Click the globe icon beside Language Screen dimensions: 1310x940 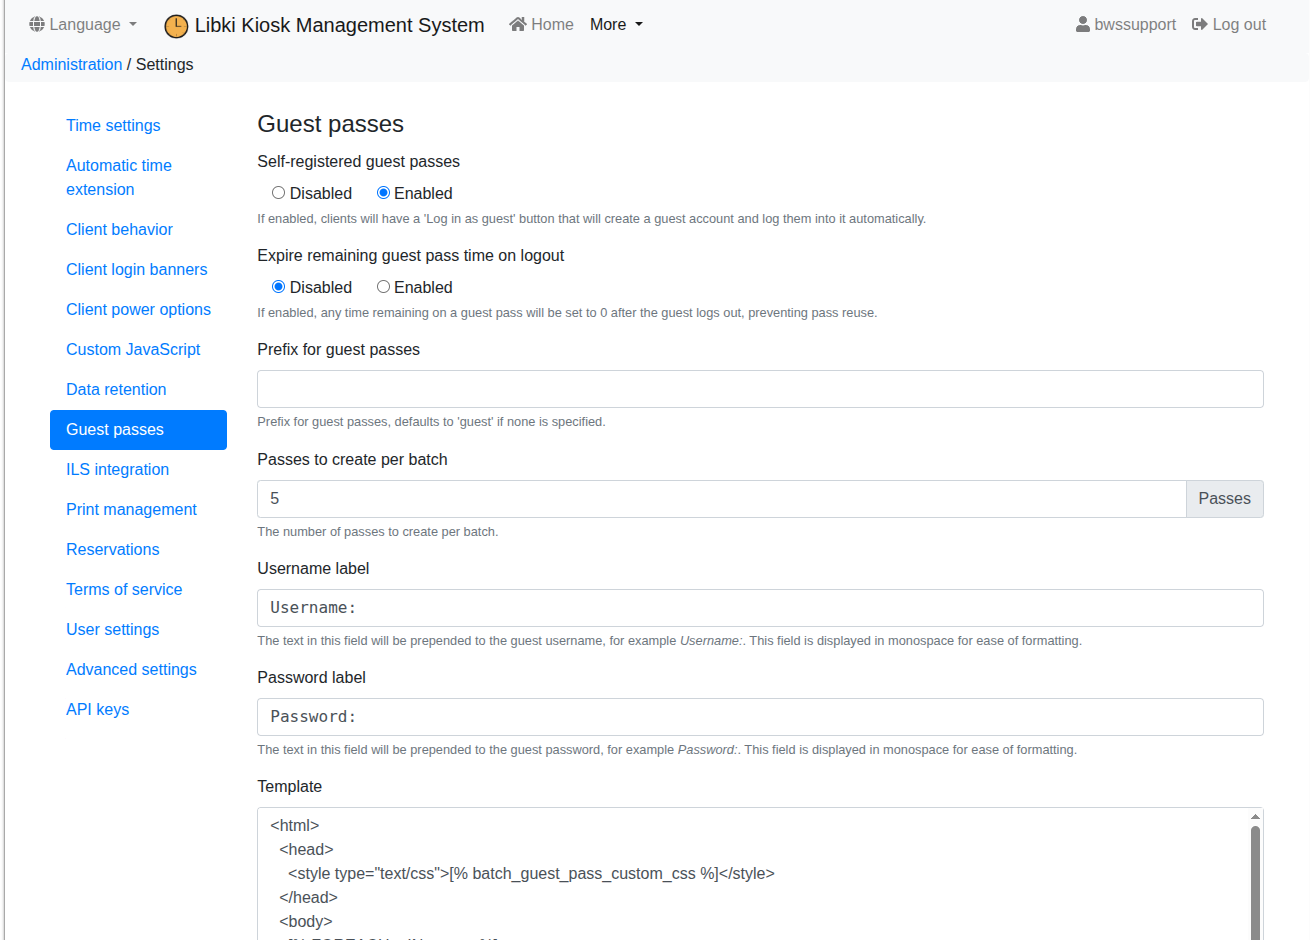pos(37,24)
